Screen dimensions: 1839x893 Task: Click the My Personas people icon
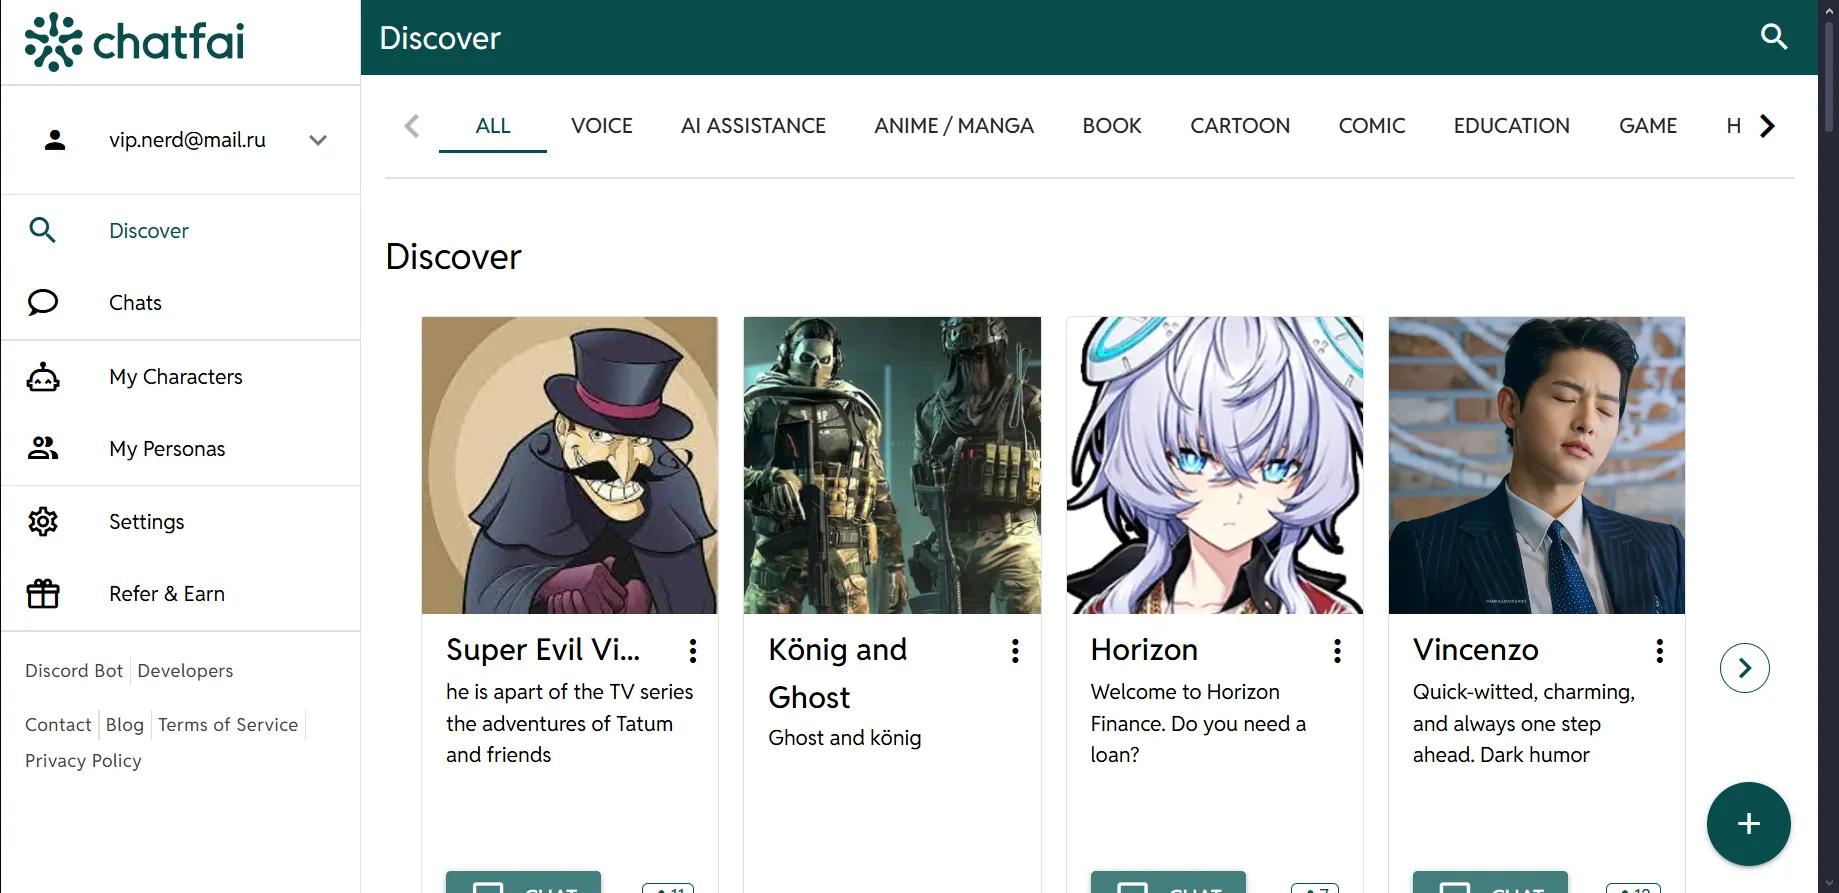43,449
